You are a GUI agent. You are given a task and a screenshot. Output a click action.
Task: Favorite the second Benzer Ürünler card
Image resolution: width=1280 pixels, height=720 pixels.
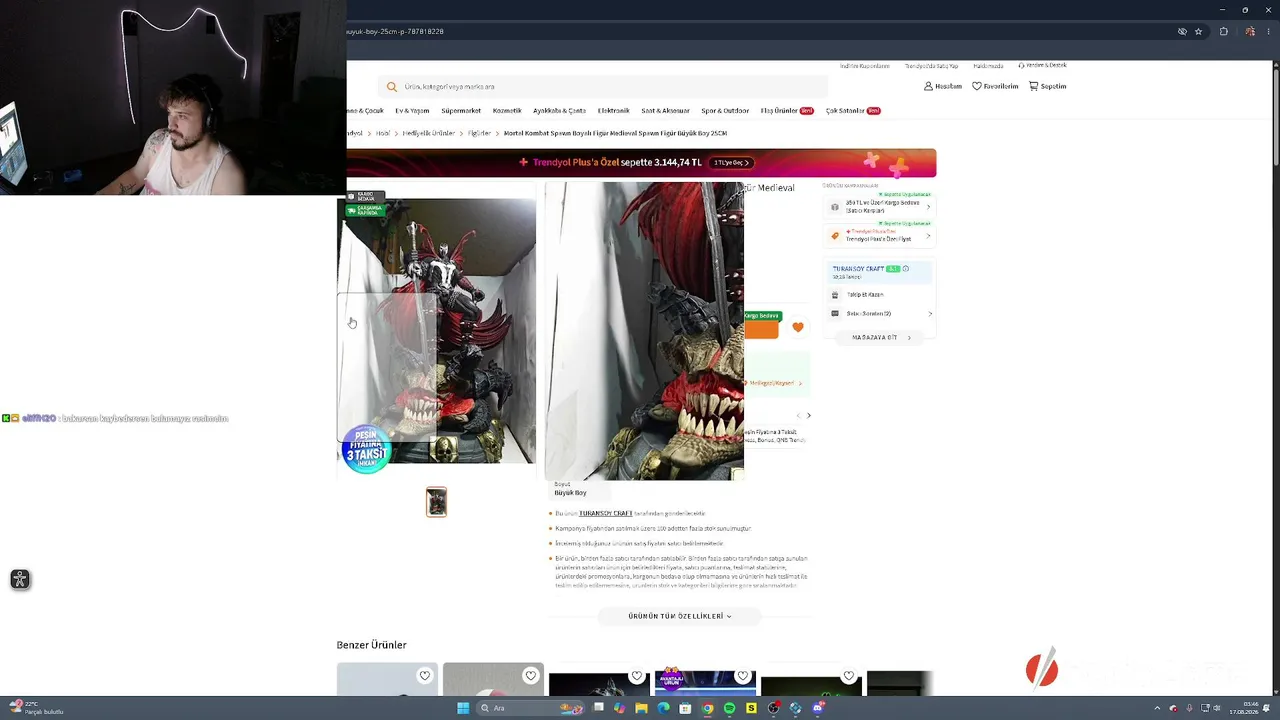click(531, 676)
